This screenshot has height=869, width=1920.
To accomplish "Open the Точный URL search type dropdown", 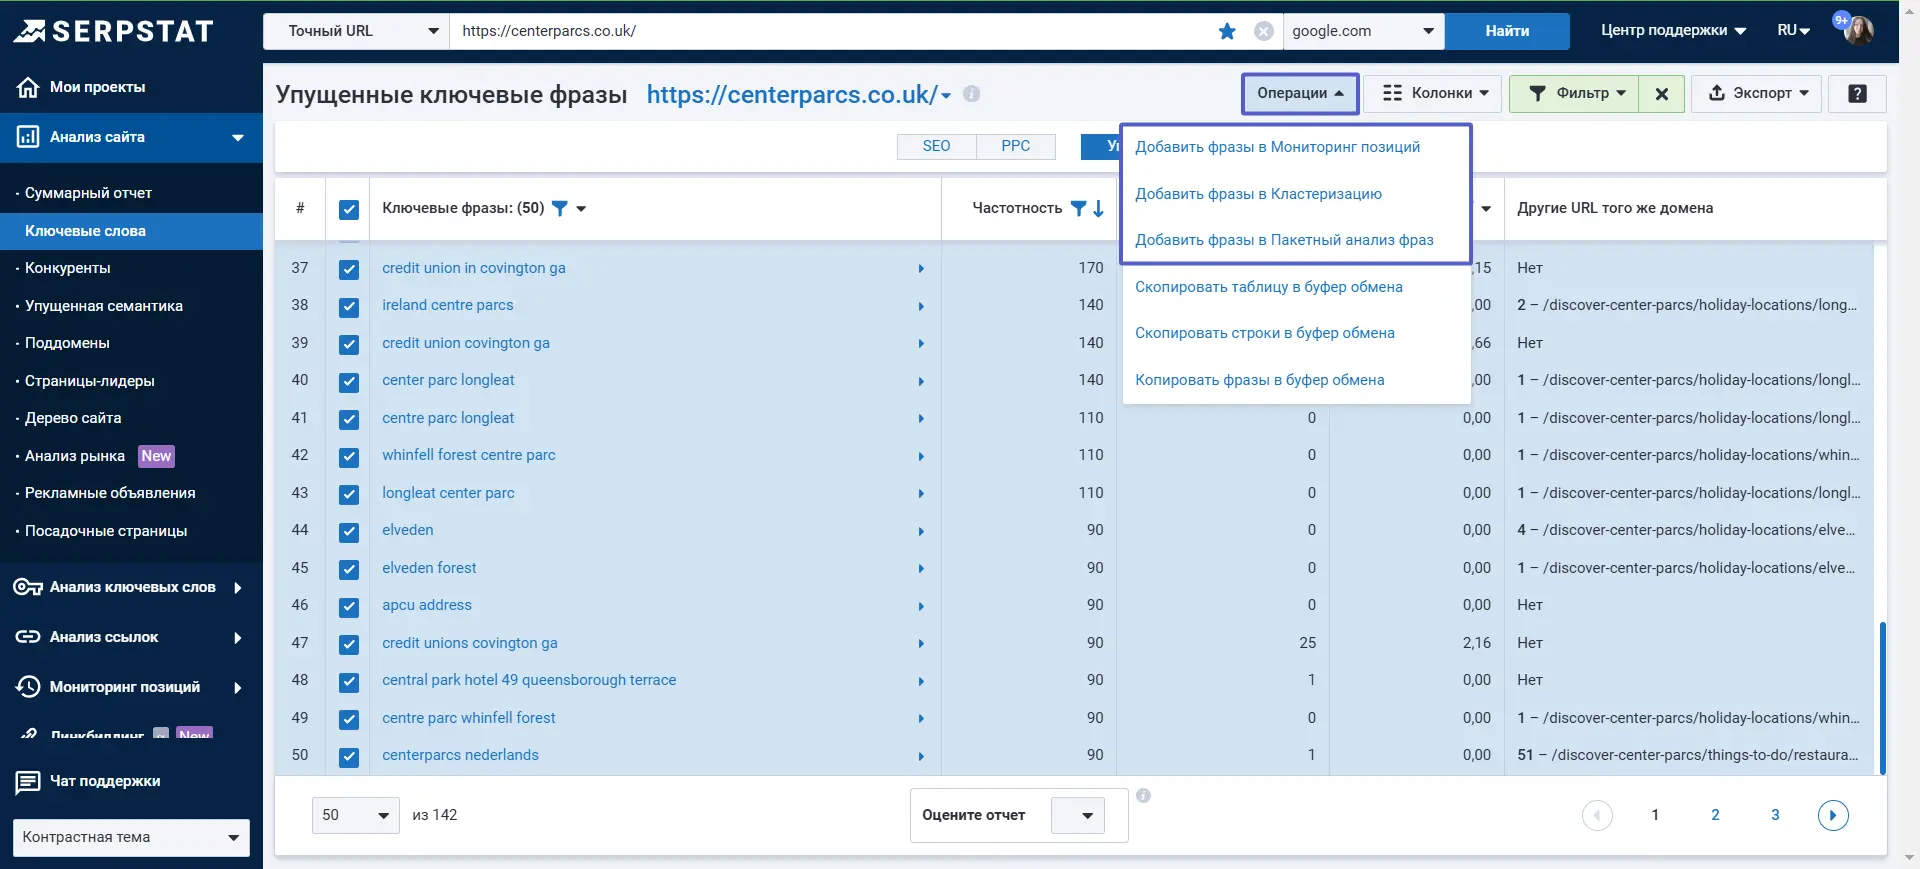I will tap(357, 31).
